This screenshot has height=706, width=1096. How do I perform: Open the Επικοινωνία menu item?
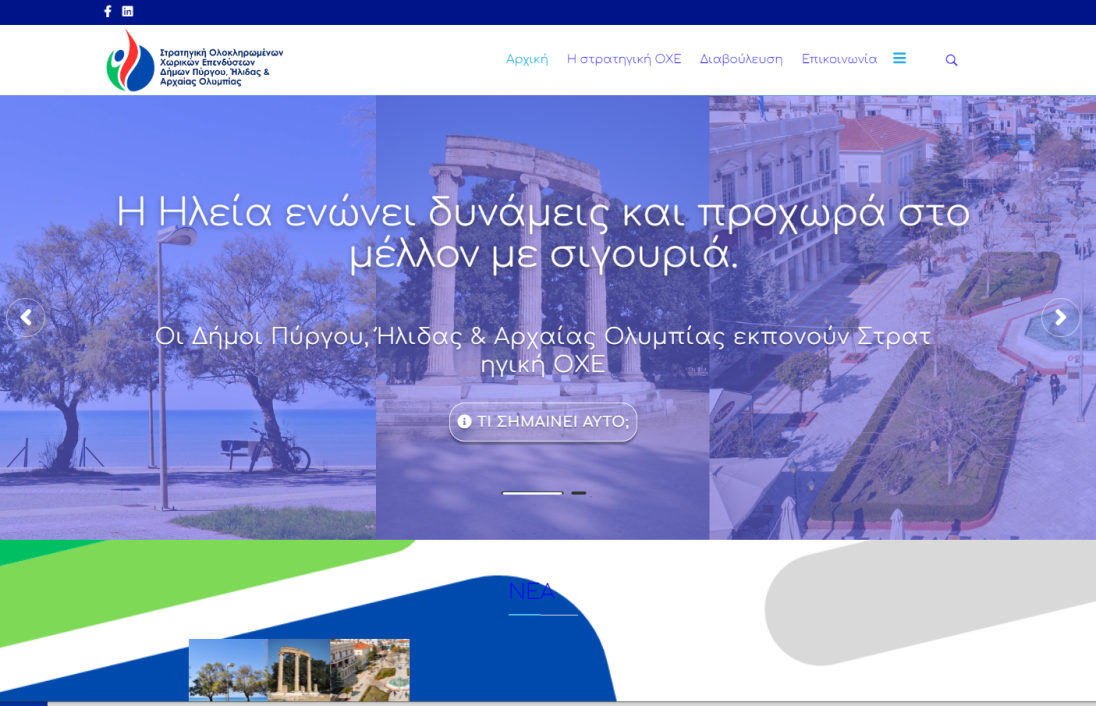pos(838,59)
